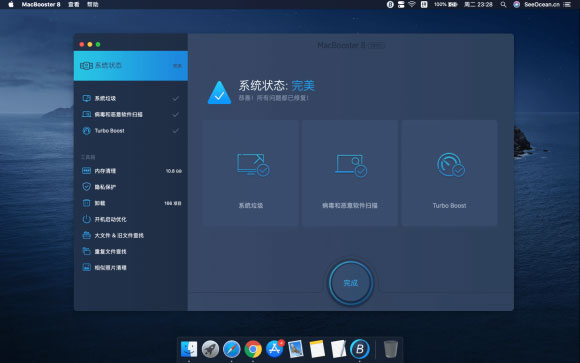Click the round 完成 button
The height and width of the screenshot is (363, 580).
pyautogui.click(x=351, y=283)
